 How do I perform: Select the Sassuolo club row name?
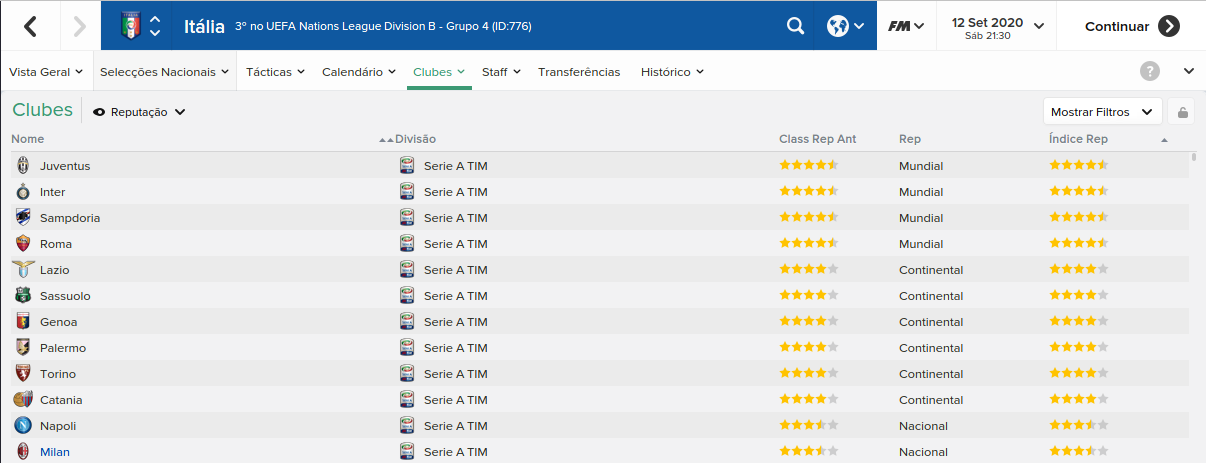point(65,296)
